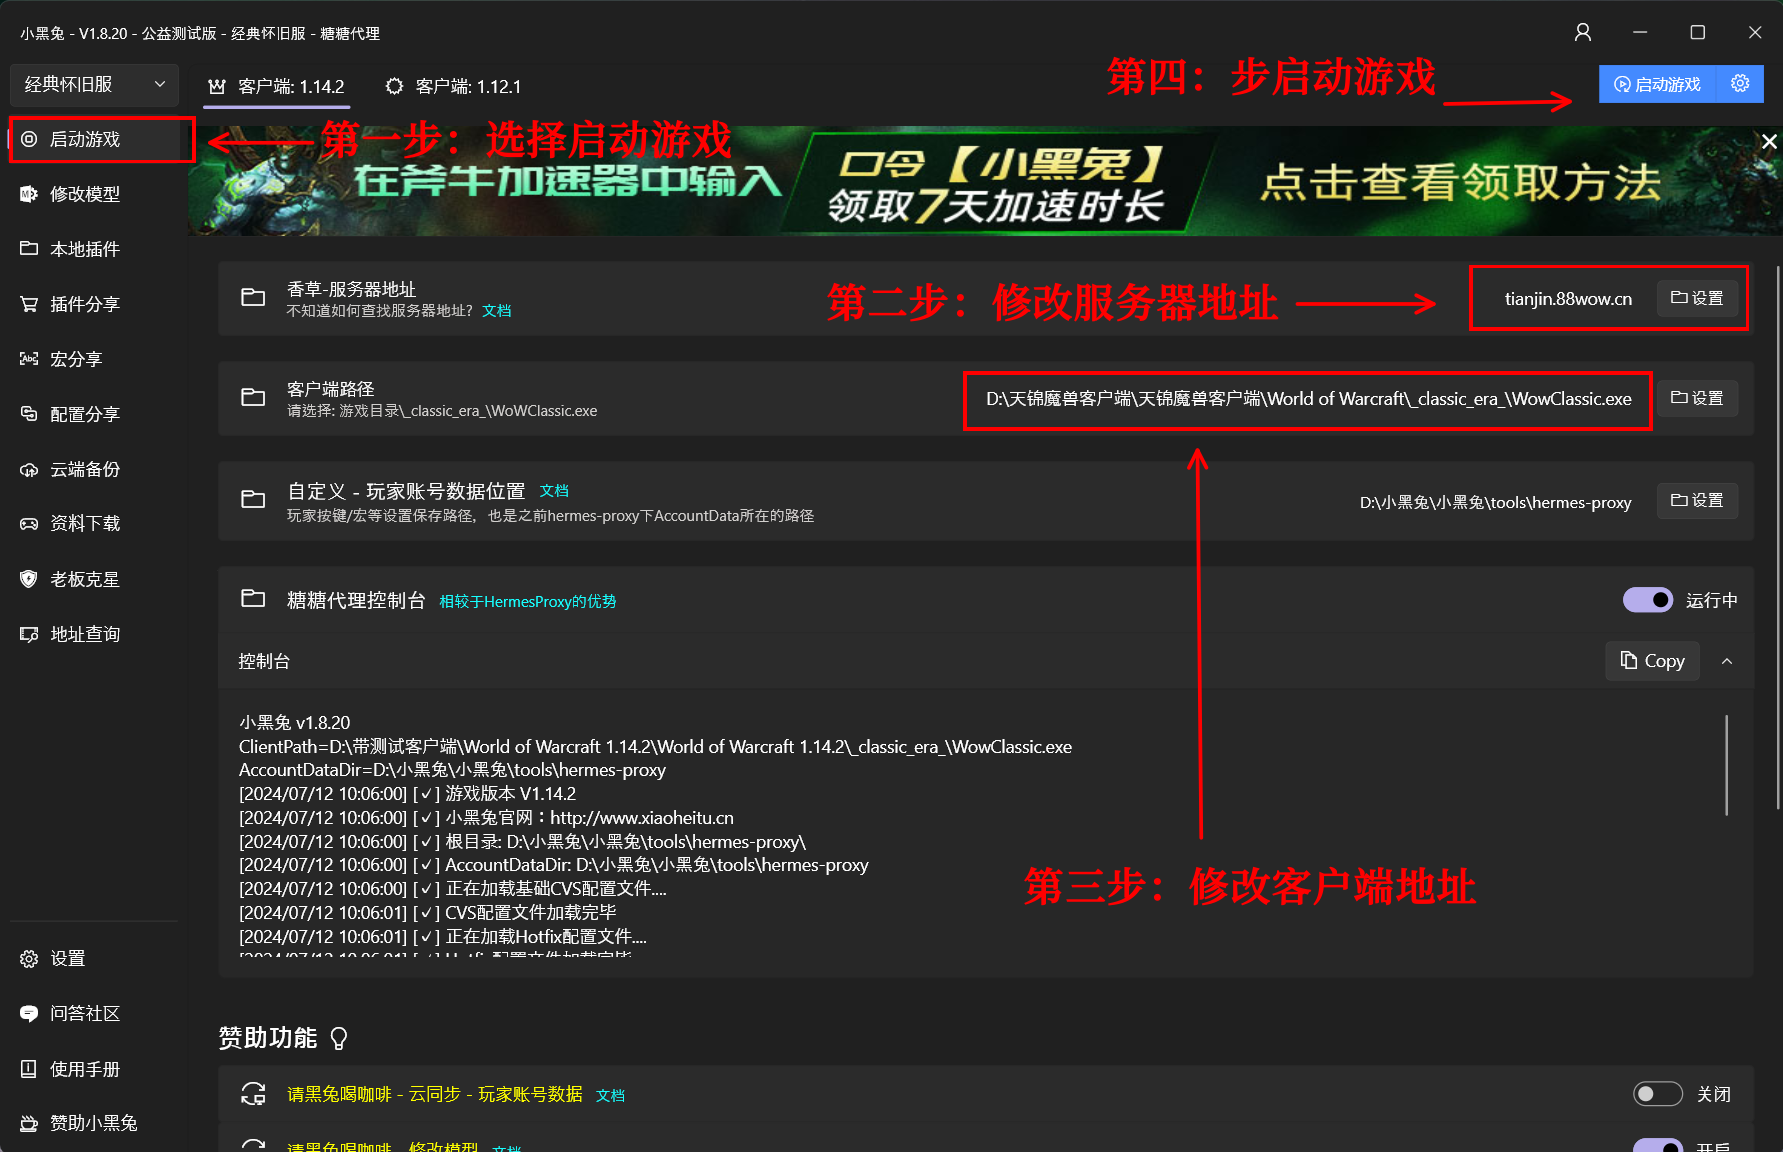Click the WowClassic.exe client path value
The image size is (1783, 1152).
tap(1308, 399)
